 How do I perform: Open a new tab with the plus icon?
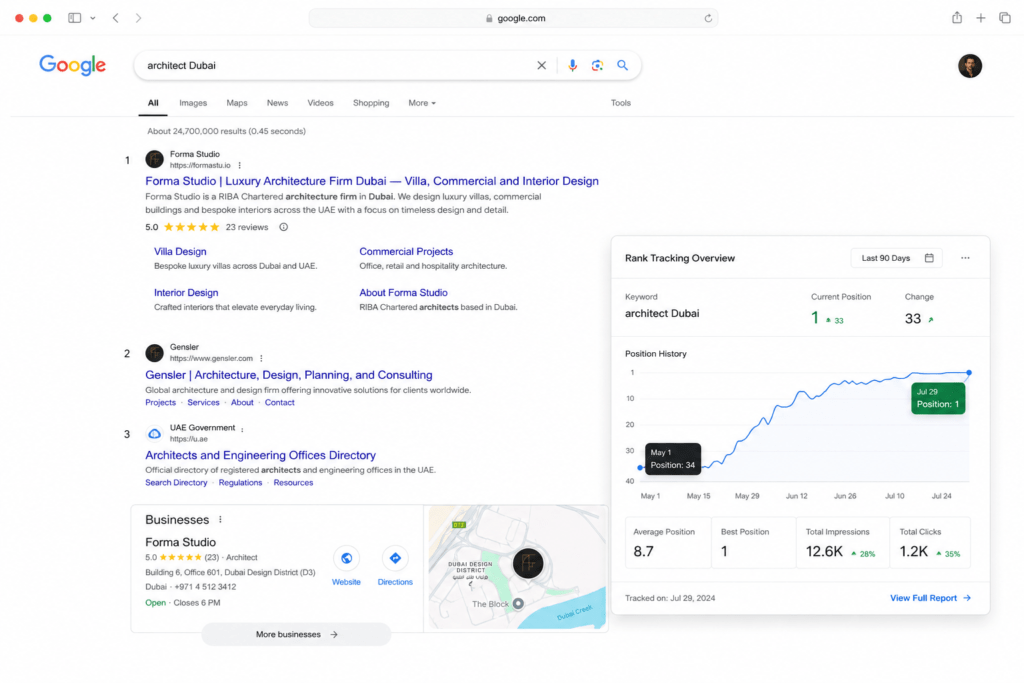pyautogui.click(x=980, y=18)
